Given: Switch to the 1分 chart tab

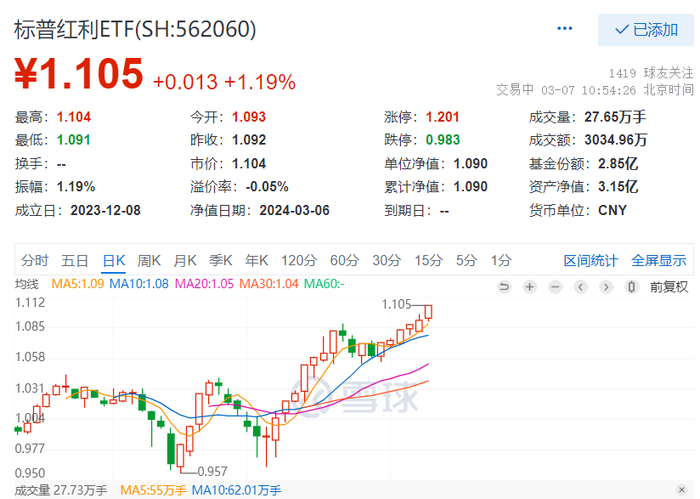Looking at the screenshot, I should click(x=501, y=260).
